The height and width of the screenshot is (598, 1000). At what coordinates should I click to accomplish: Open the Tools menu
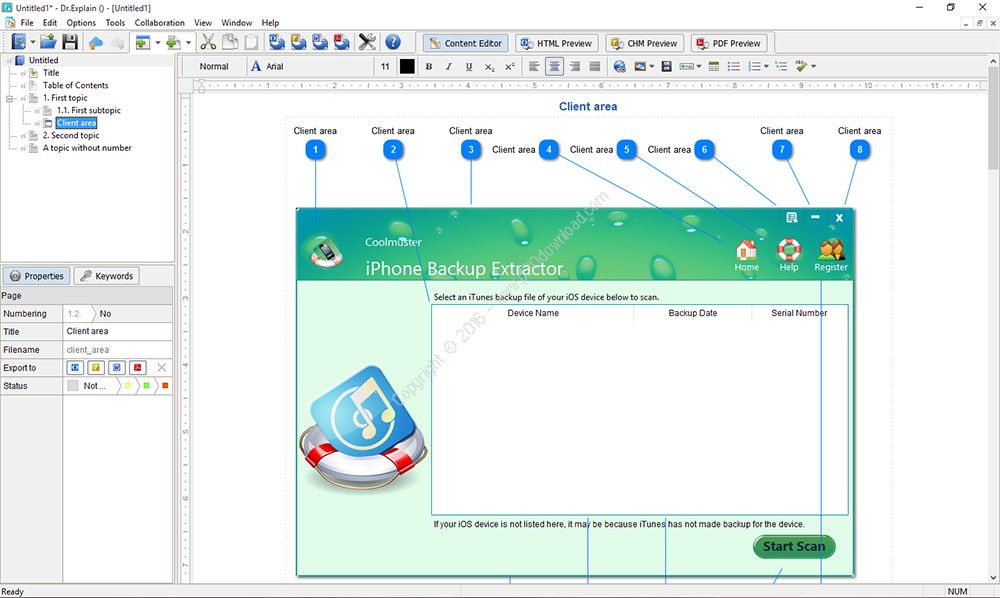pyautogui.click(x=115, y=22)
